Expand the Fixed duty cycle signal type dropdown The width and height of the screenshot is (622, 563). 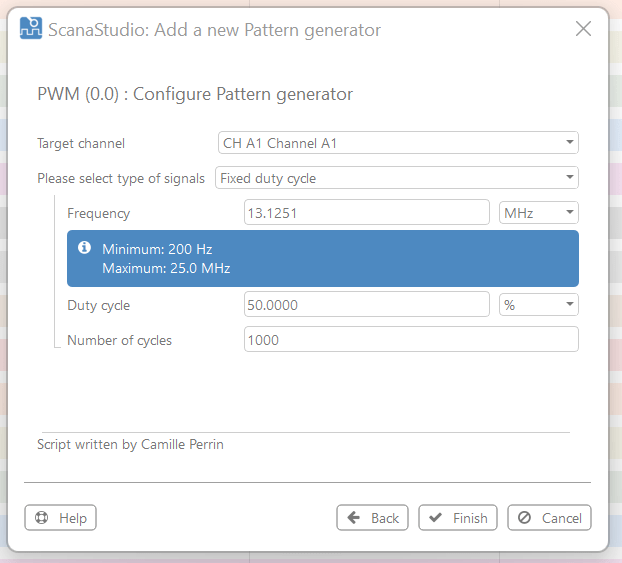[x=396, y=178]
